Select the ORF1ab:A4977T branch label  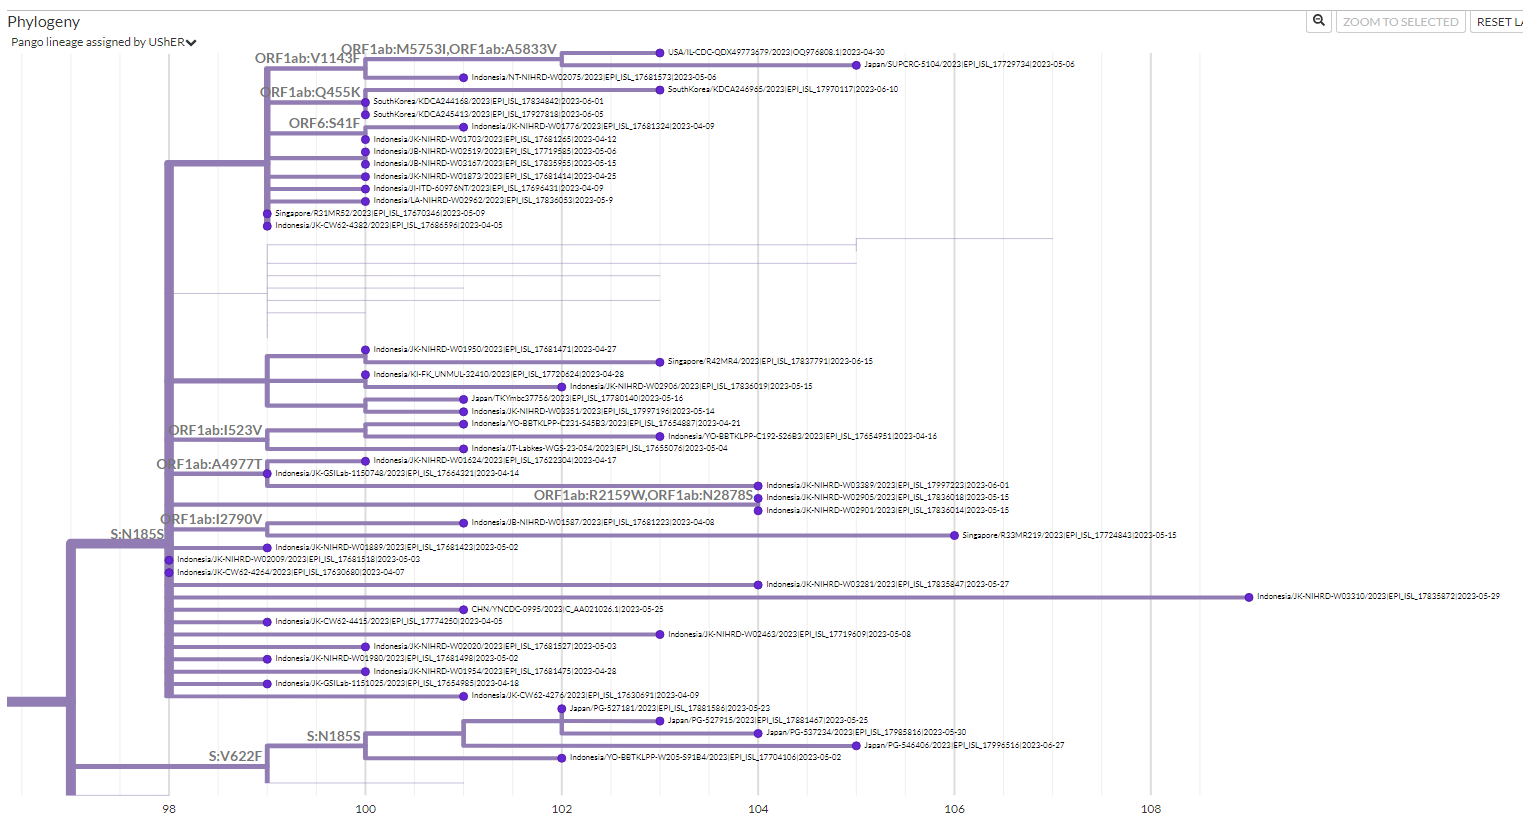click(207, 463)
